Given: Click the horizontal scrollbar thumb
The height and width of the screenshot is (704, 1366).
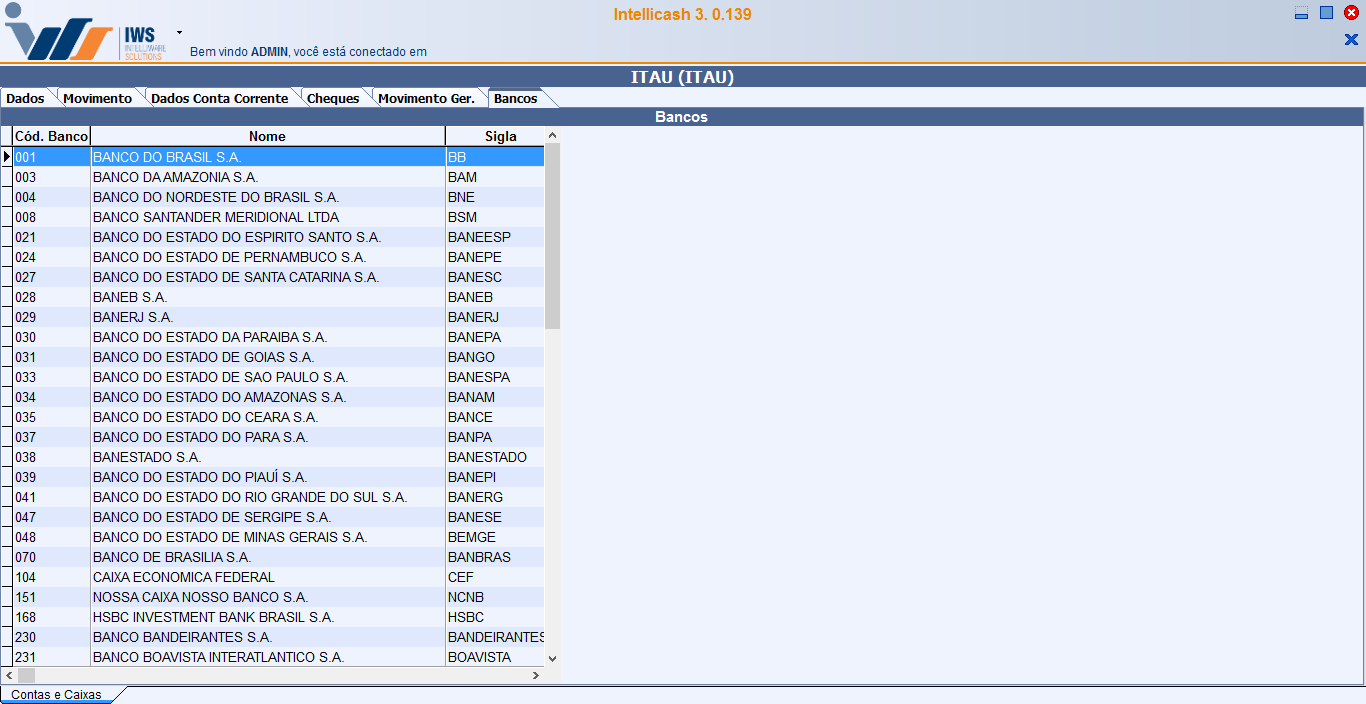Looking at the screenshot, I should point(26,676).
